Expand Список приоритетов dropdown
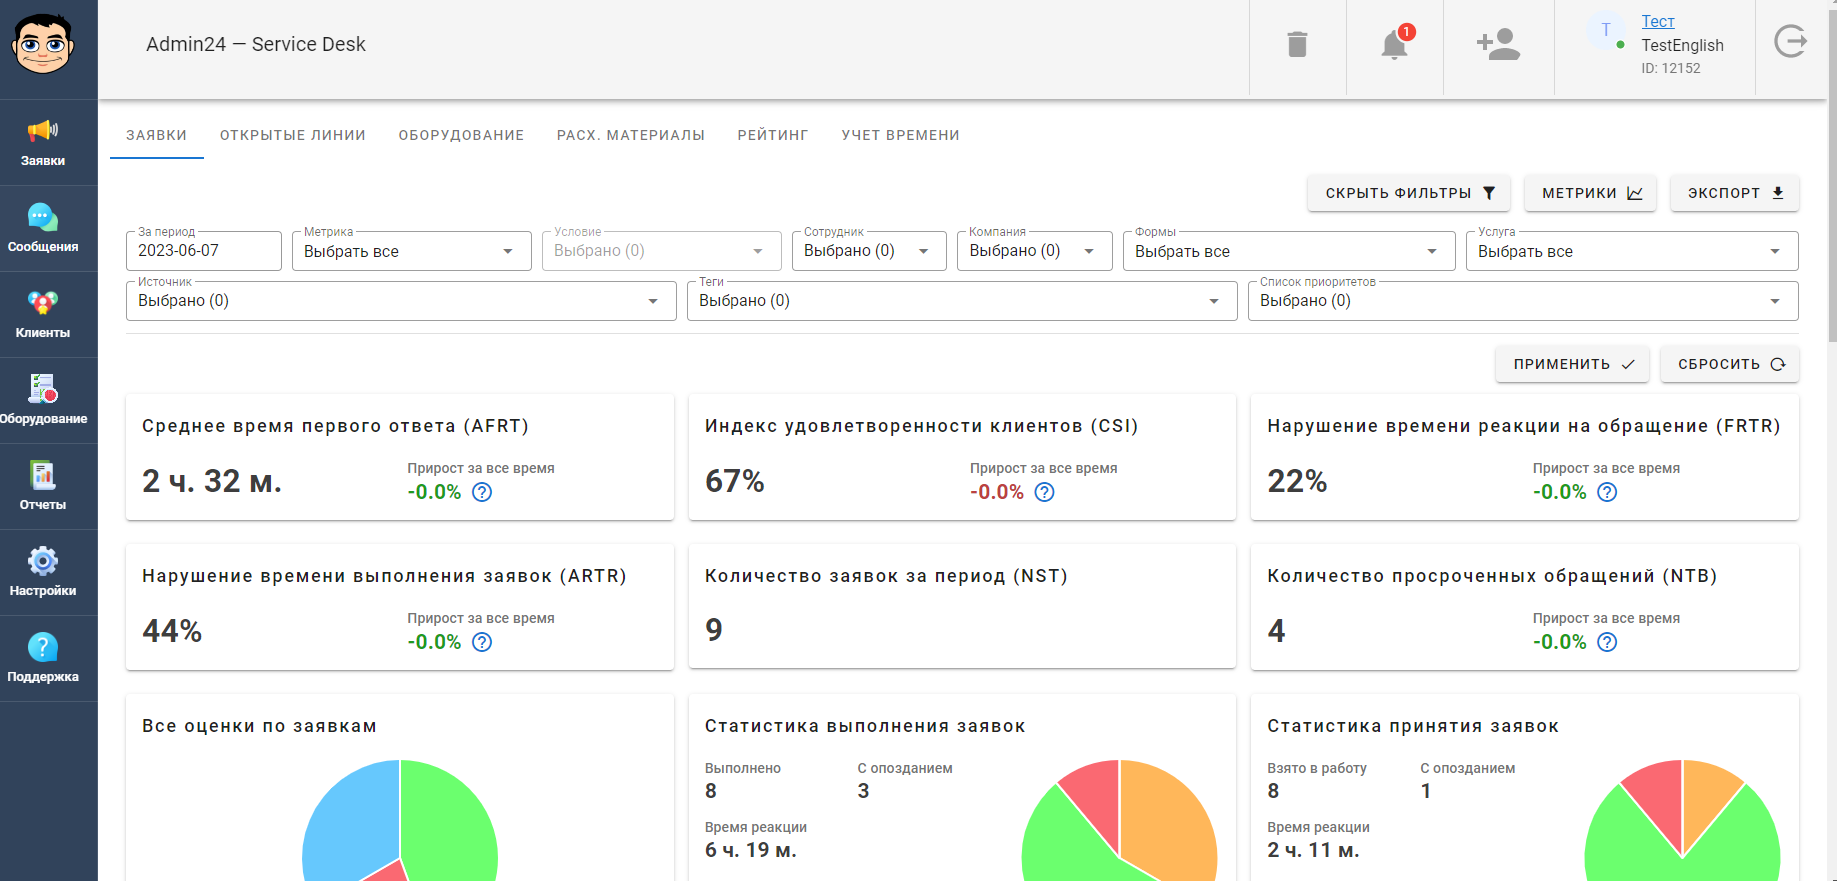 coord(1523,301)
